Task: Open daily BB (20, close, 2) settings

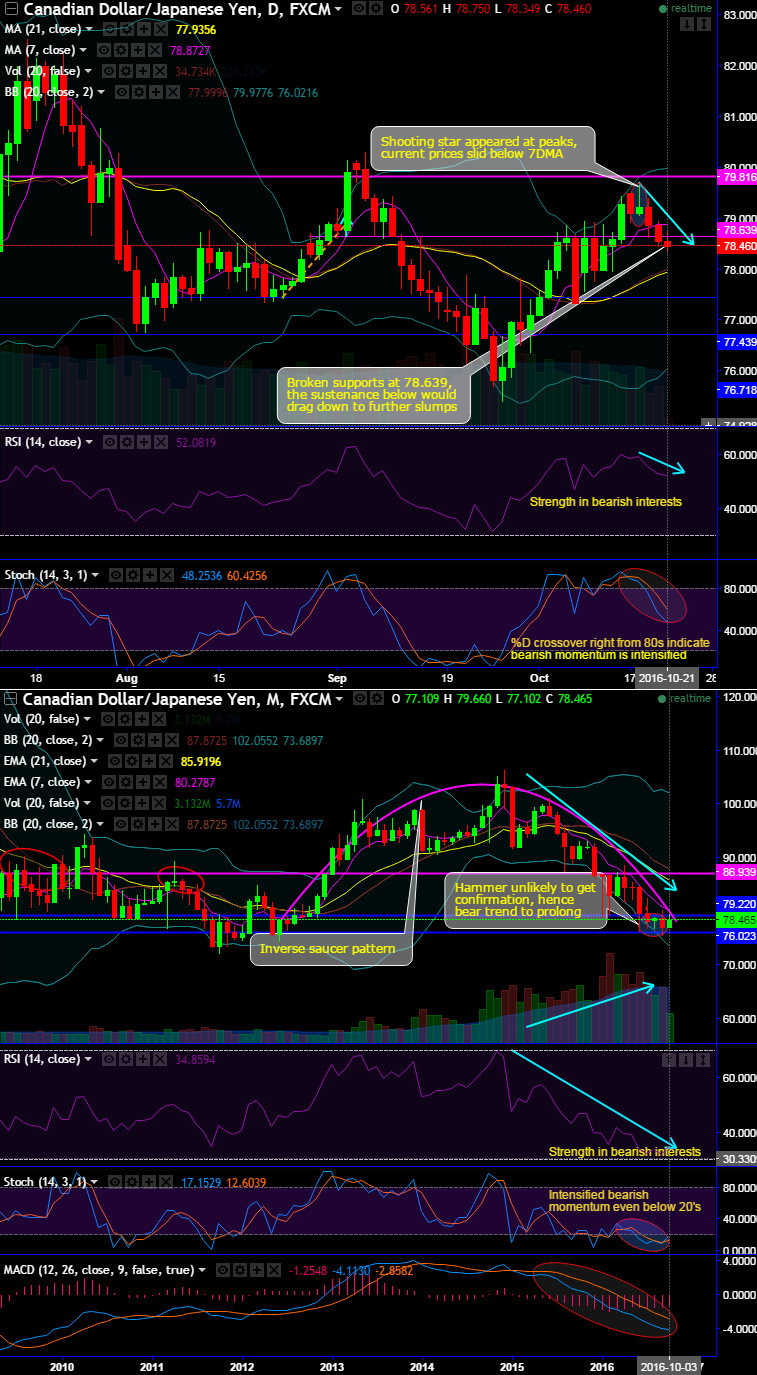Action: tap(138, 92)
